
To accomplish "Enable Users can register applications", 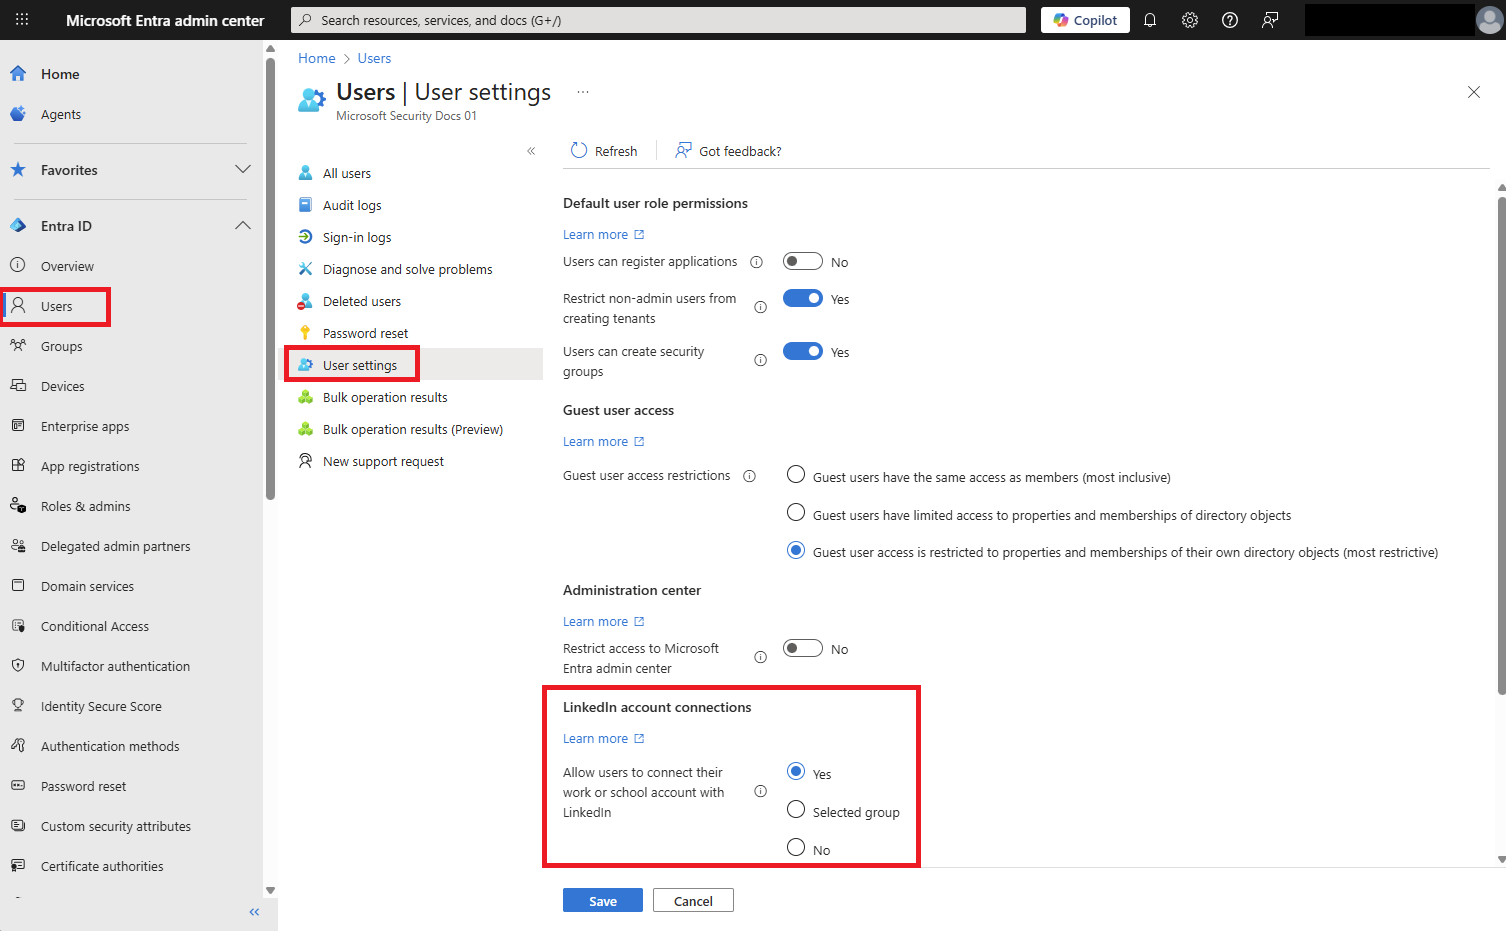I will coord(802,260).
